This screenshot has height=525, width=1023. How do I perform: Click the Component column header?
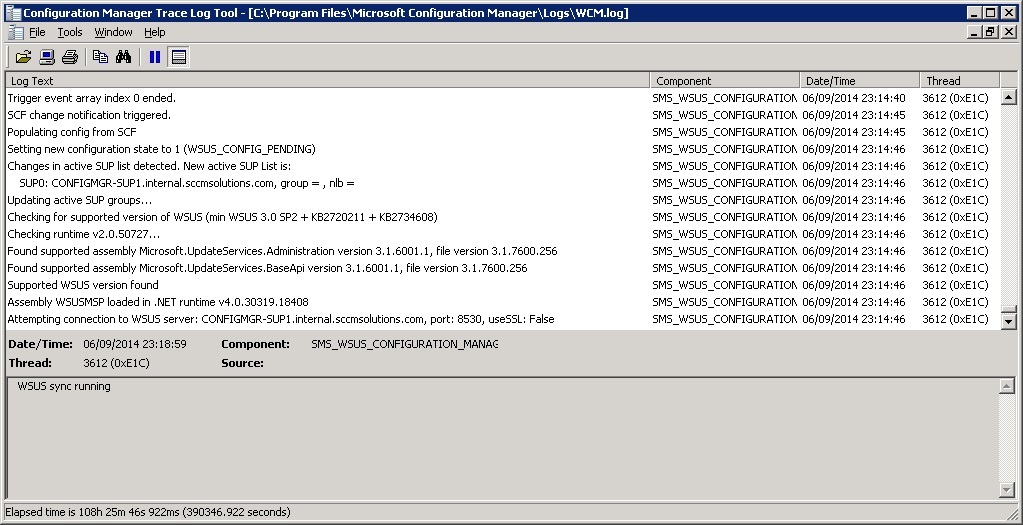coord(724,81)
